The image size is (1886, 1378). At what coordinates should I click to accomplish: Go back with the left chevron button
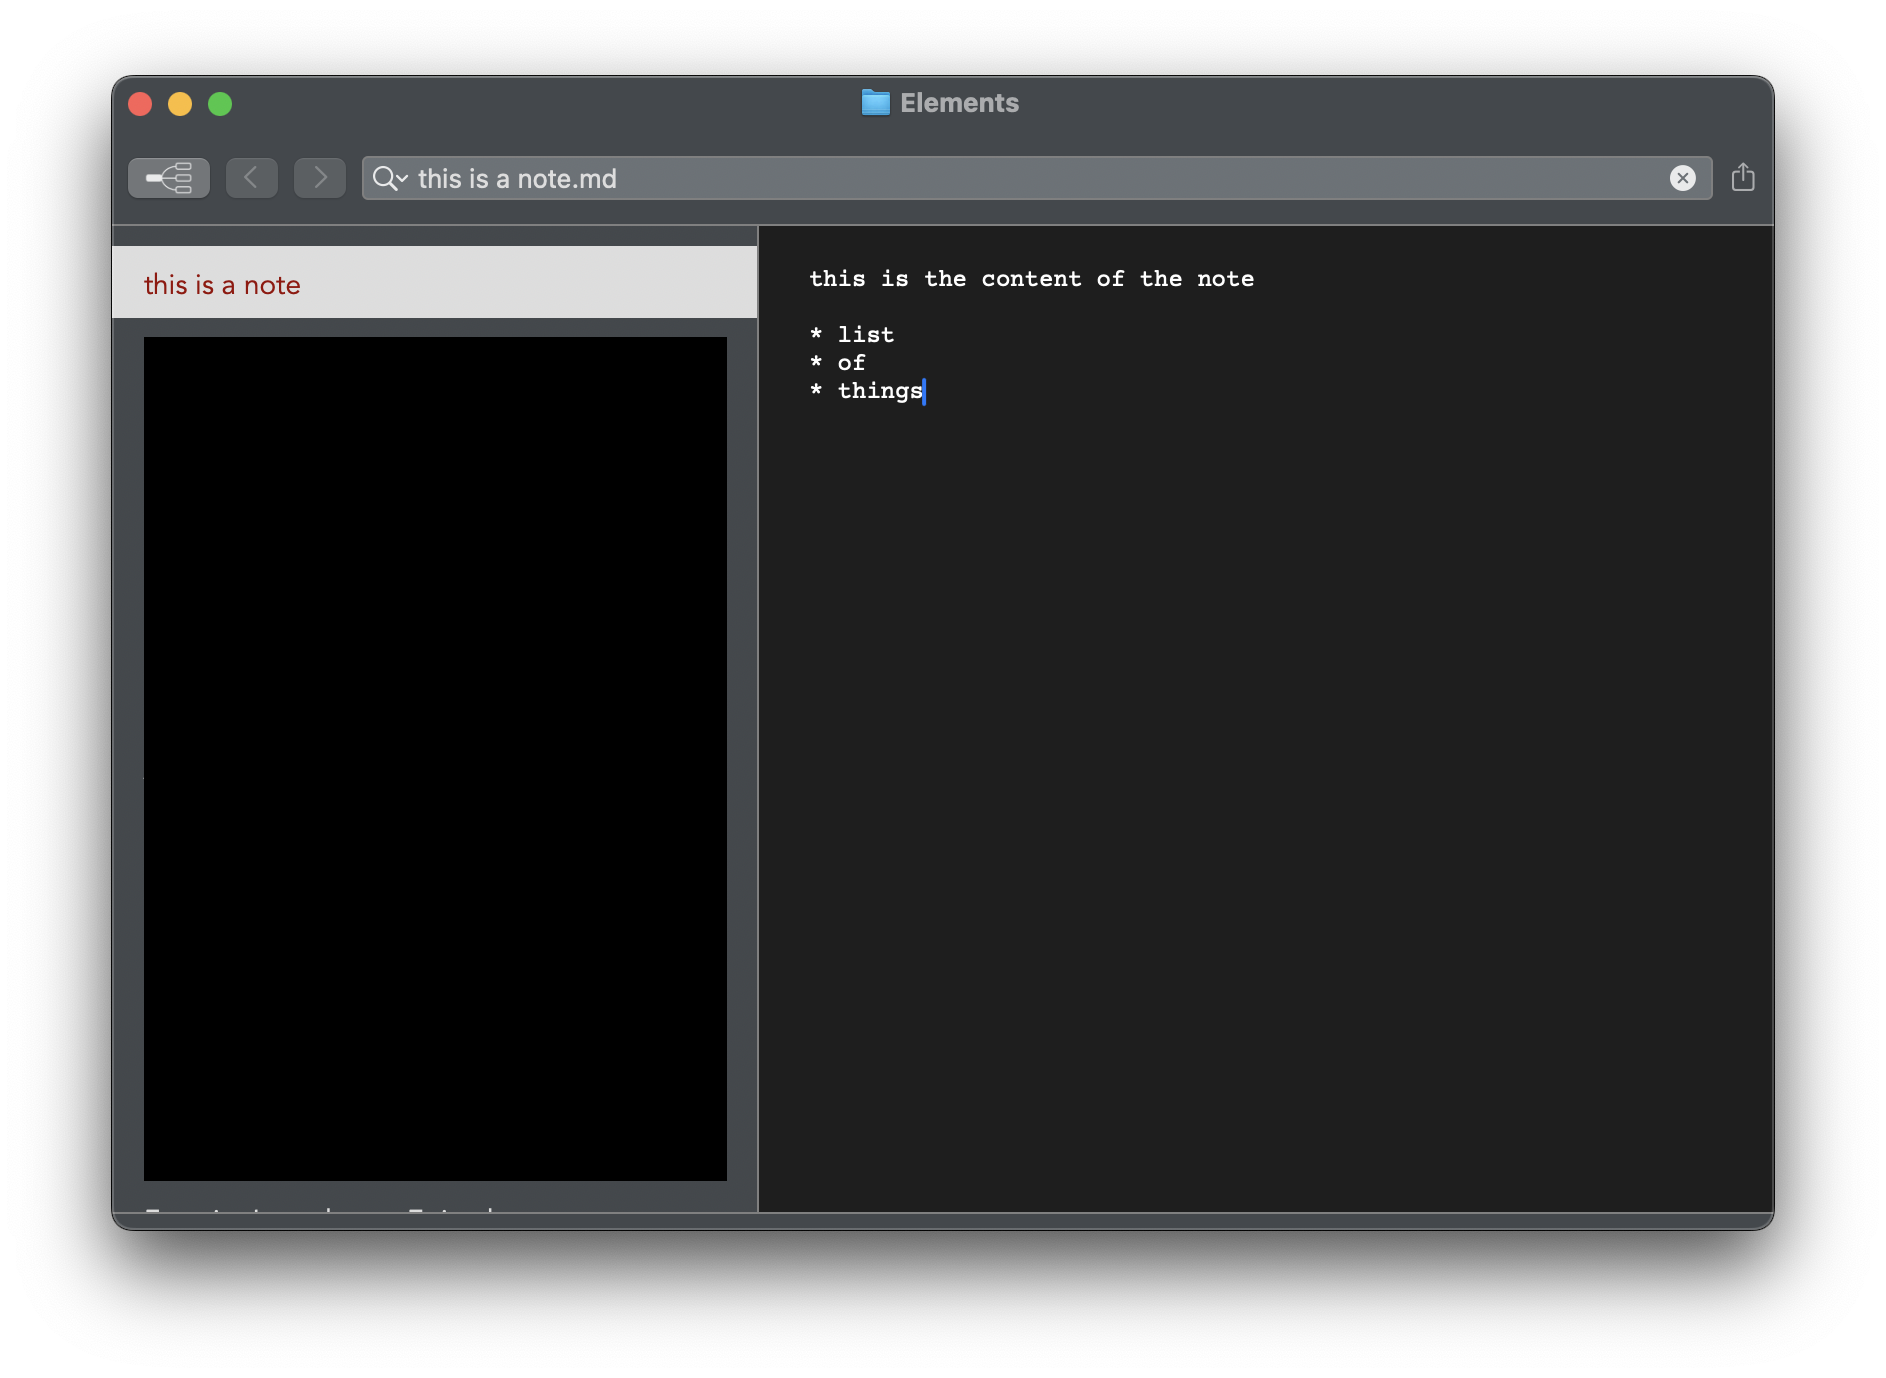tap(252, 178)
